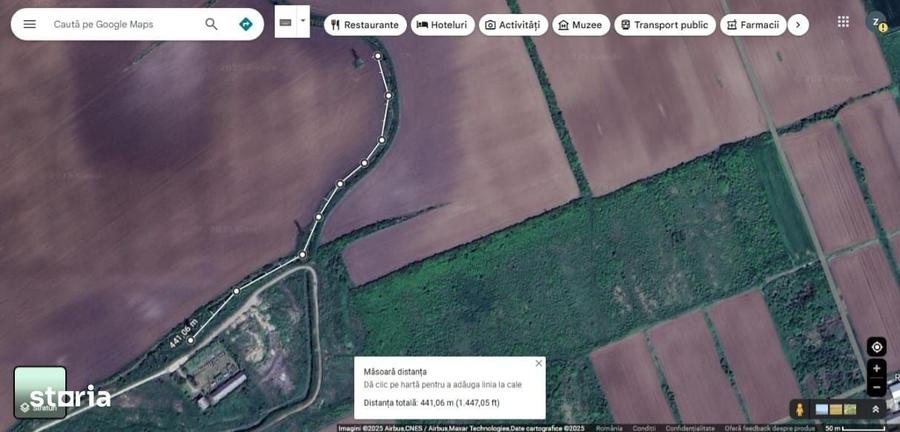Screen dimensions: 900x432
Task: Select the Hoteluri chip
Action: [443, 25]
